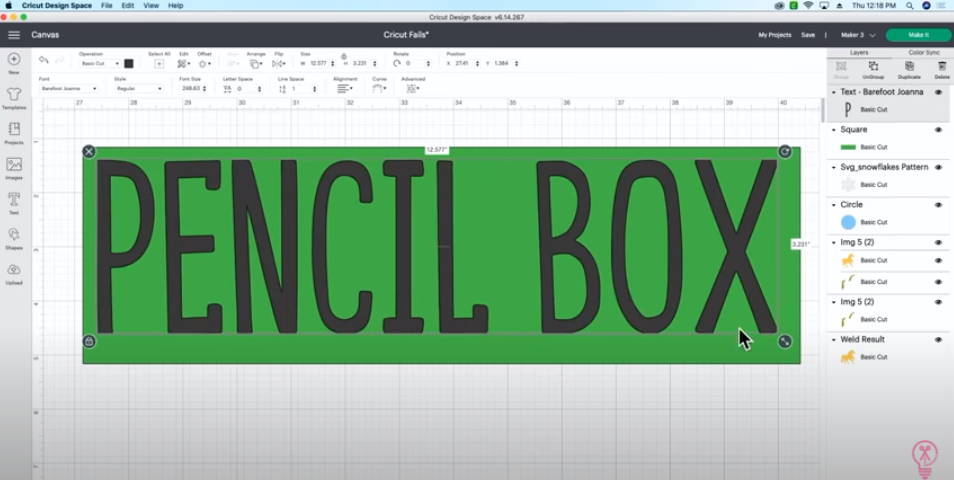Image resolution: width=954 pixels, height=480 pixels.
Task: Click the Rotate angle field
Action: 414,63
